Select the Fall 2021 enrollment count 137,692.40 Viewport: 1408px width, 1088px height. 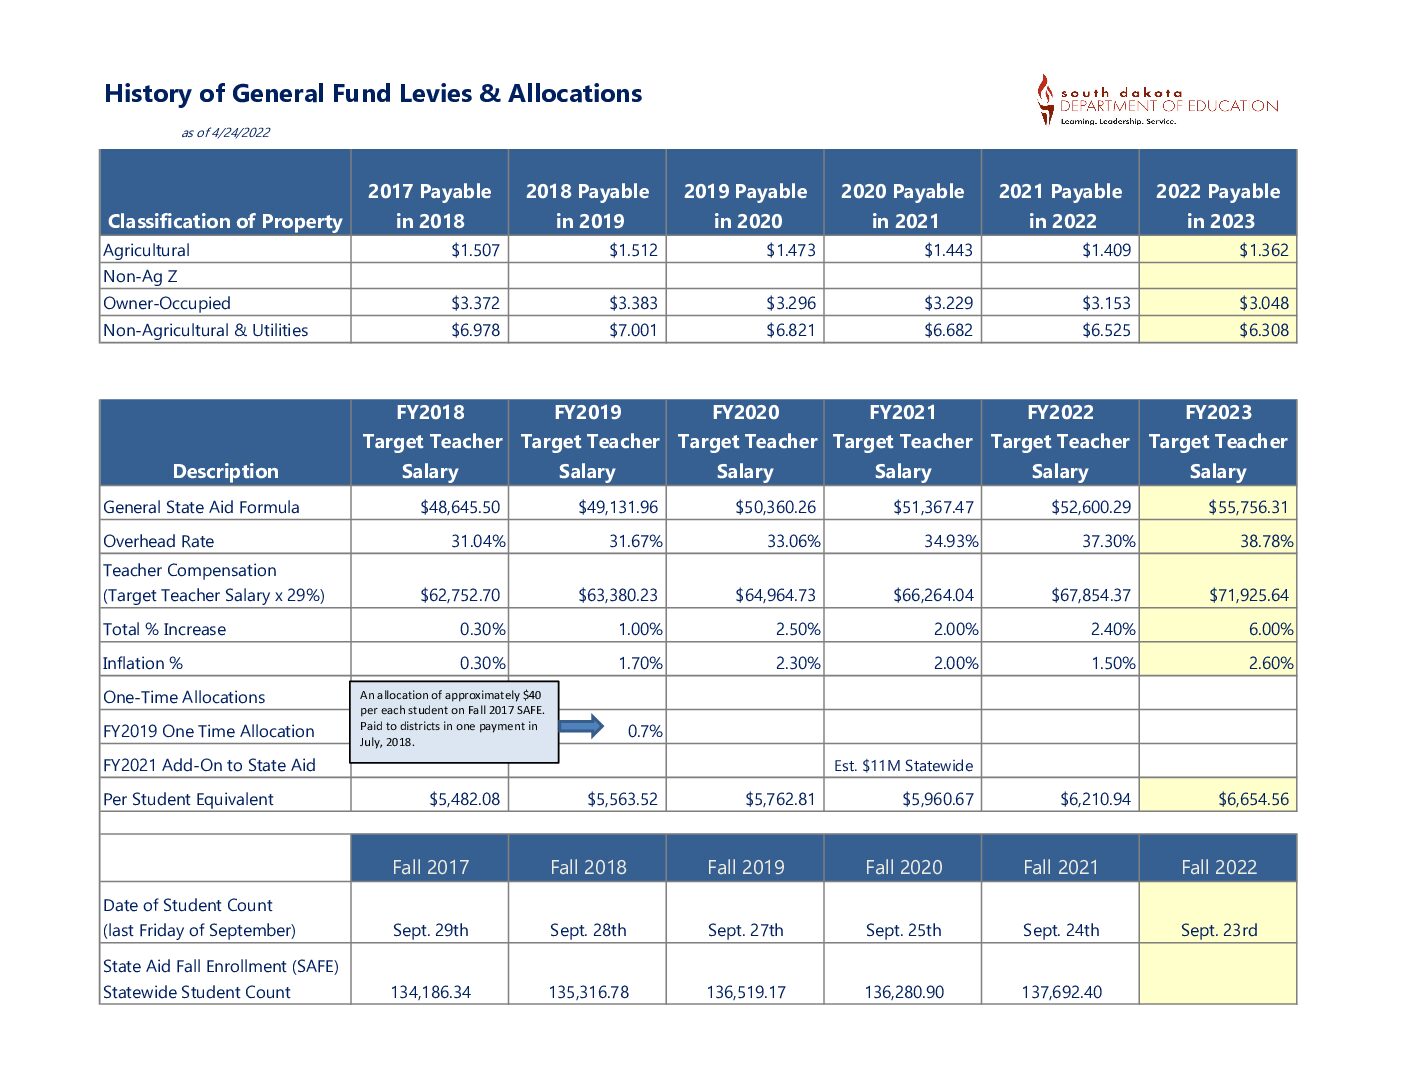pos(1061,992)
